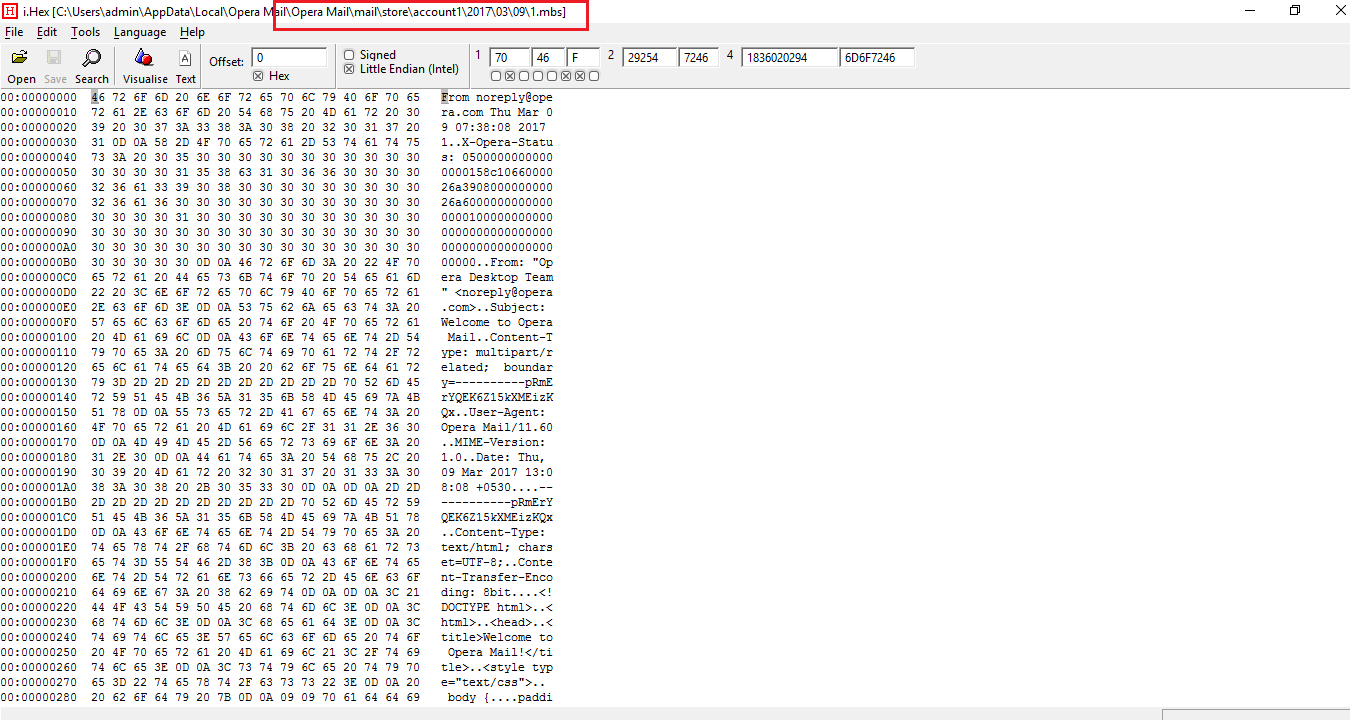Click ASCII text '..MIME-Version:'
Image resolution: width=1350 pixels, height=720 pixels.
[x=493, y=442]
